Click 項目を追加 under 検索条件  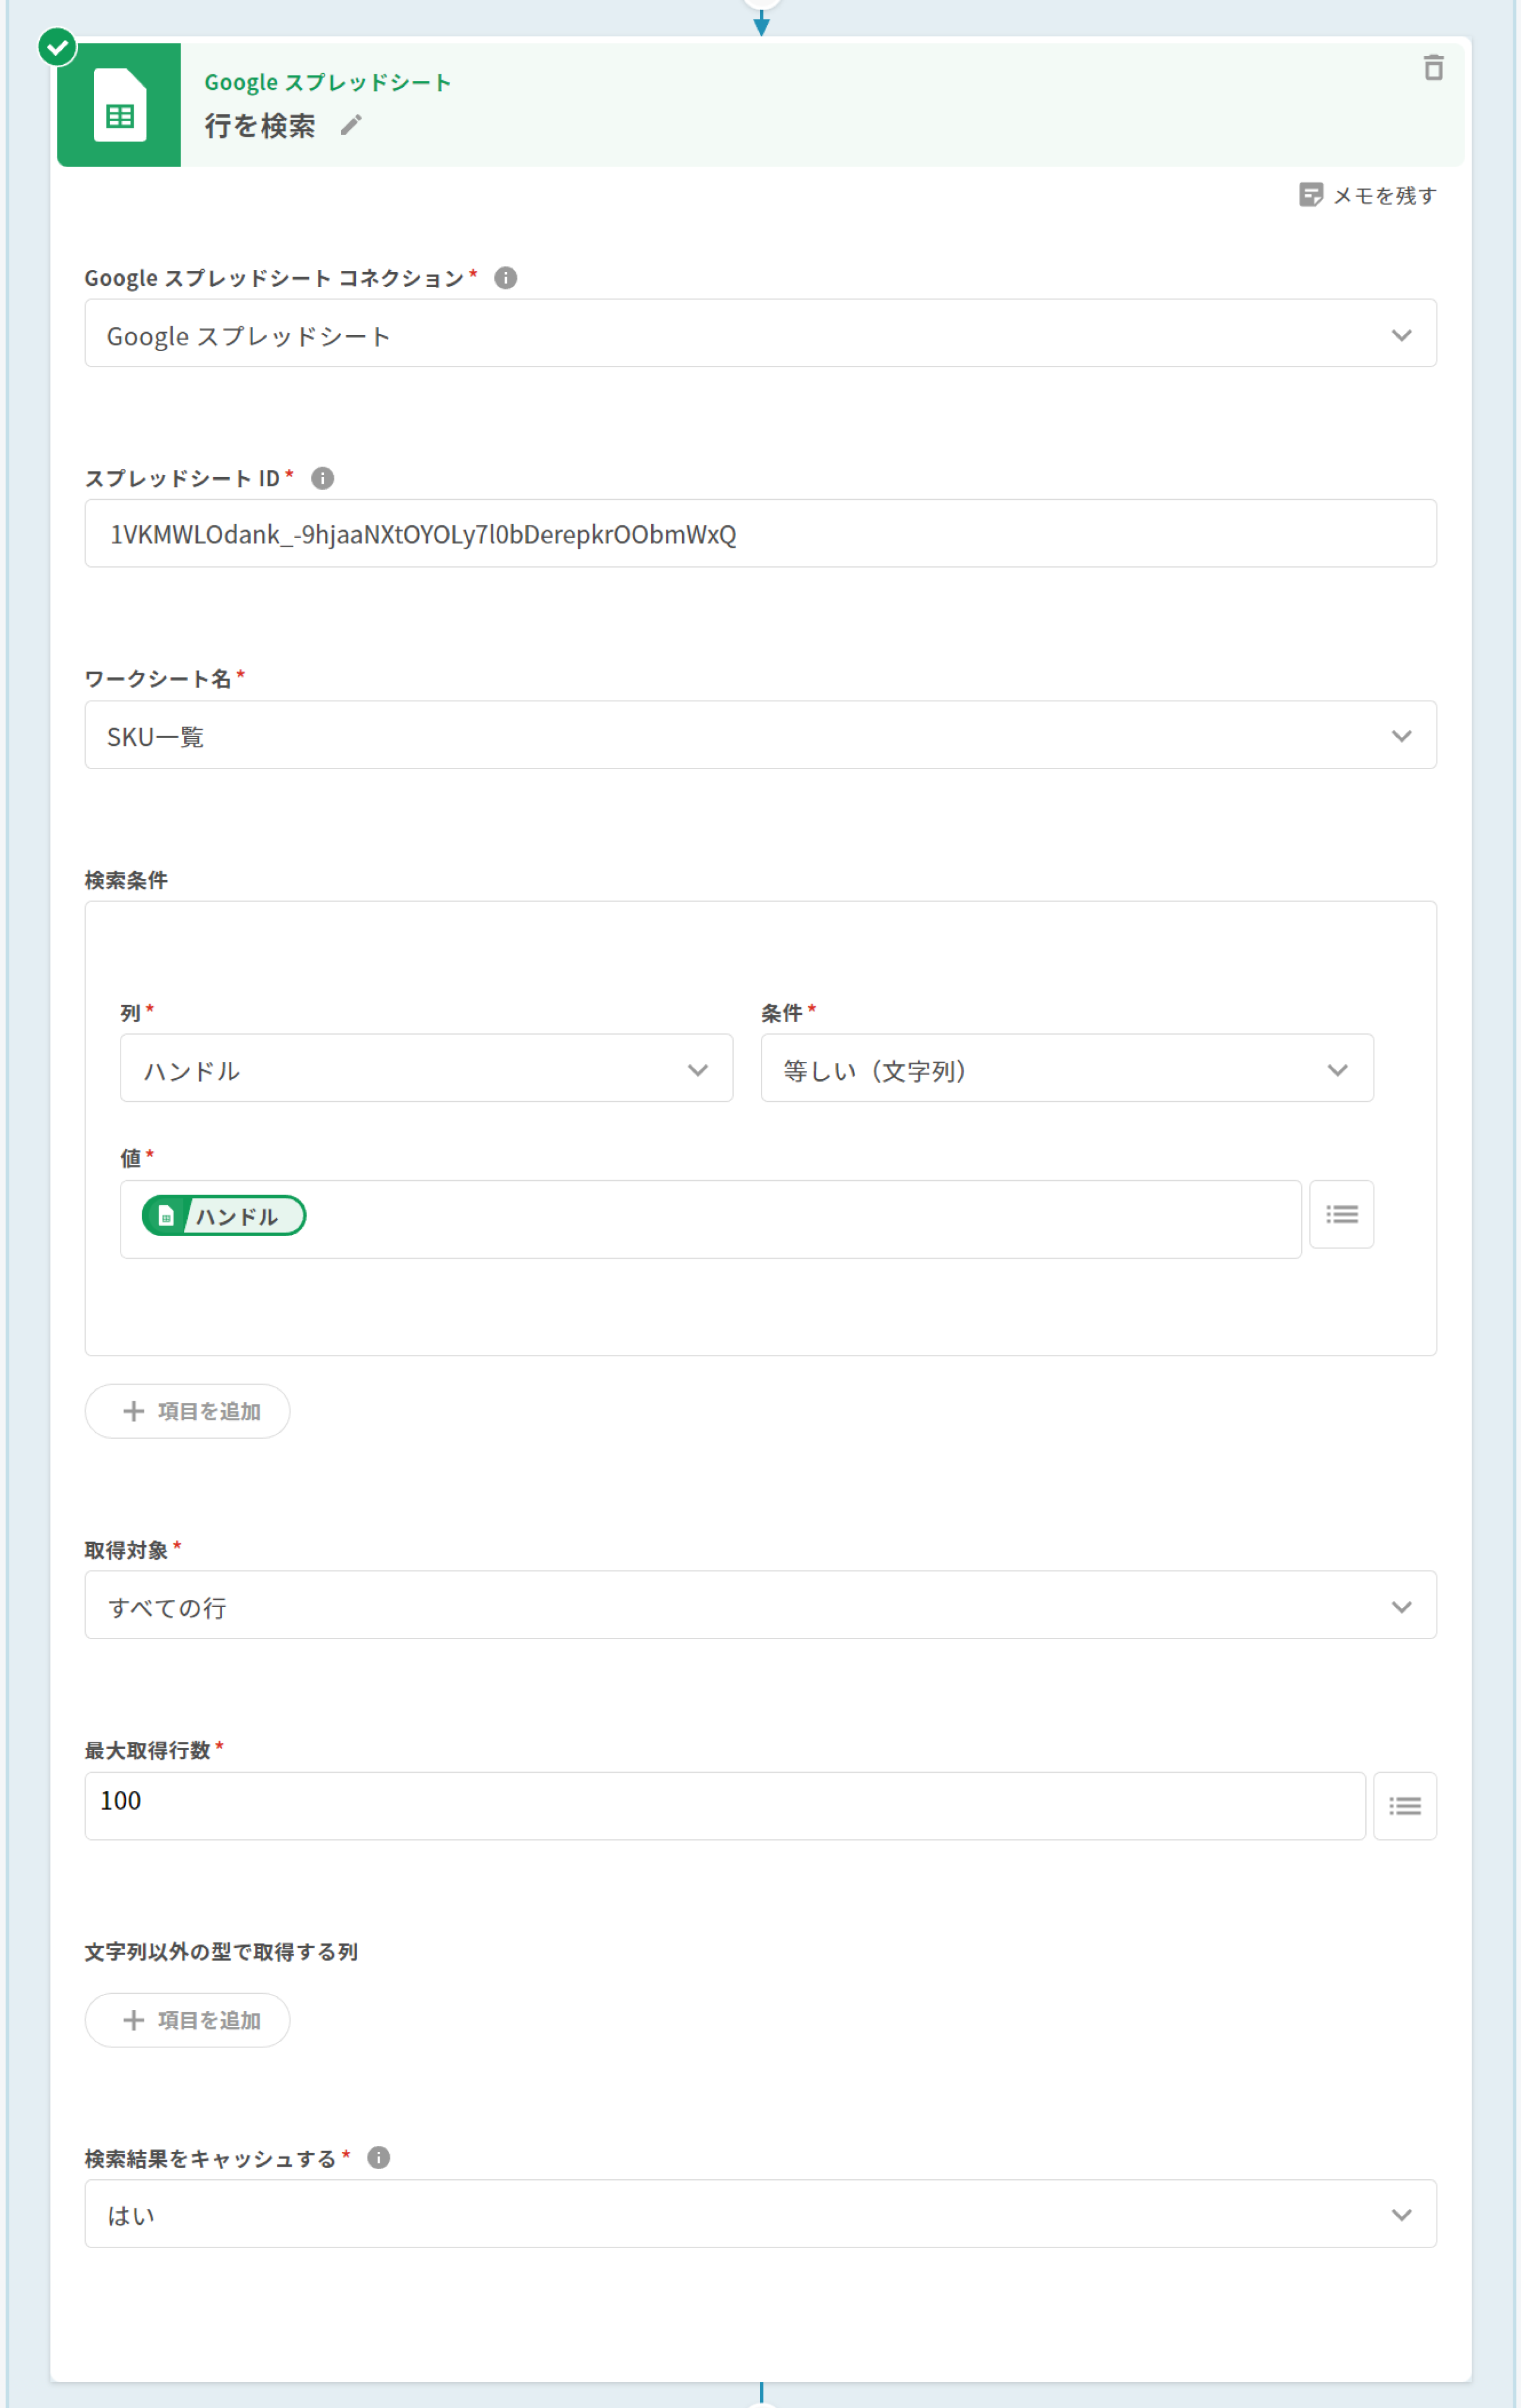click(188, 1411)
